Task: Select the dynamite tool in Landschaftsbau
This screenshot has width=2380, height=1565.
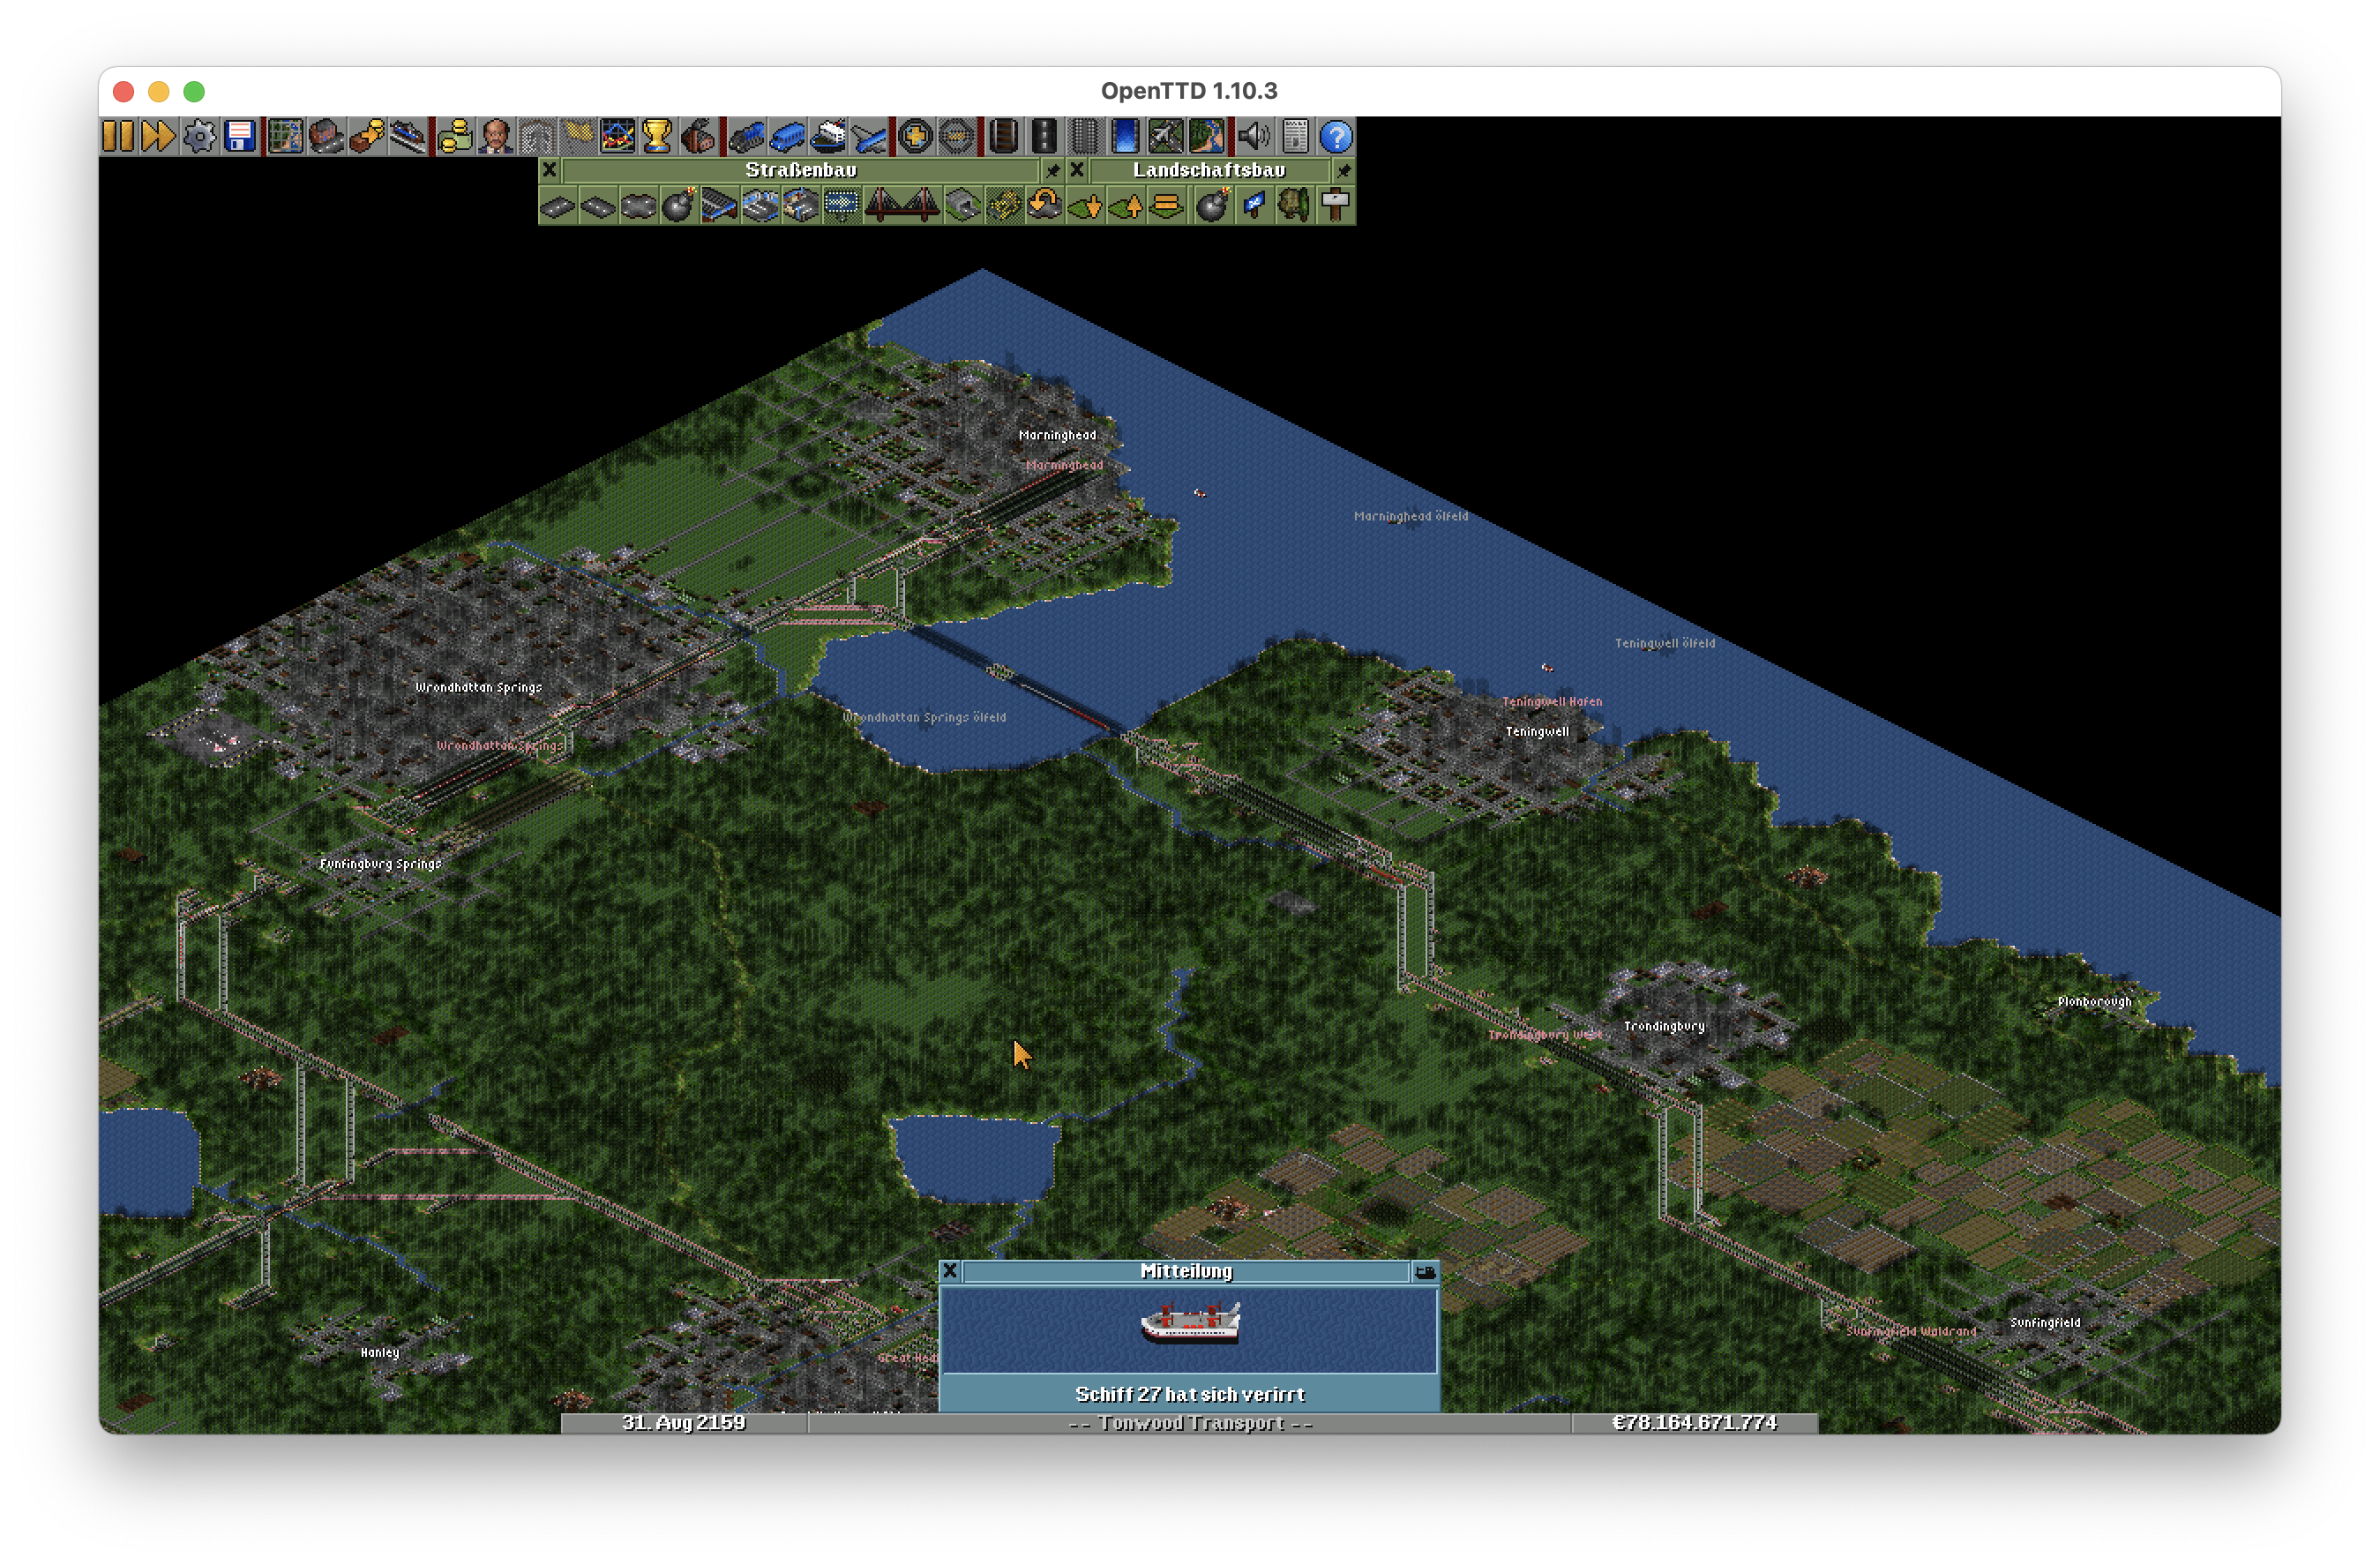Action: [1213, 206]
